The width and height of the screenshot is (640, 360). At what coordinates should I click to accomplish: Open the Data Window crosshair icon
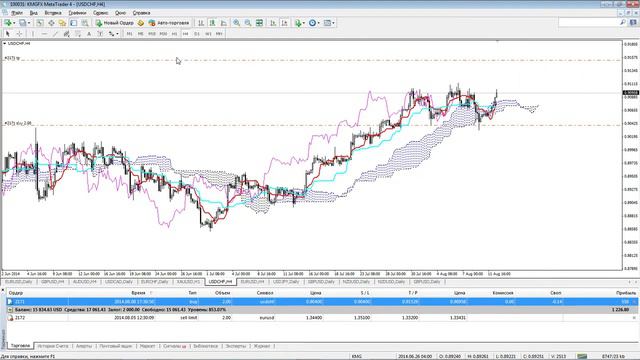tap(51, 23)
